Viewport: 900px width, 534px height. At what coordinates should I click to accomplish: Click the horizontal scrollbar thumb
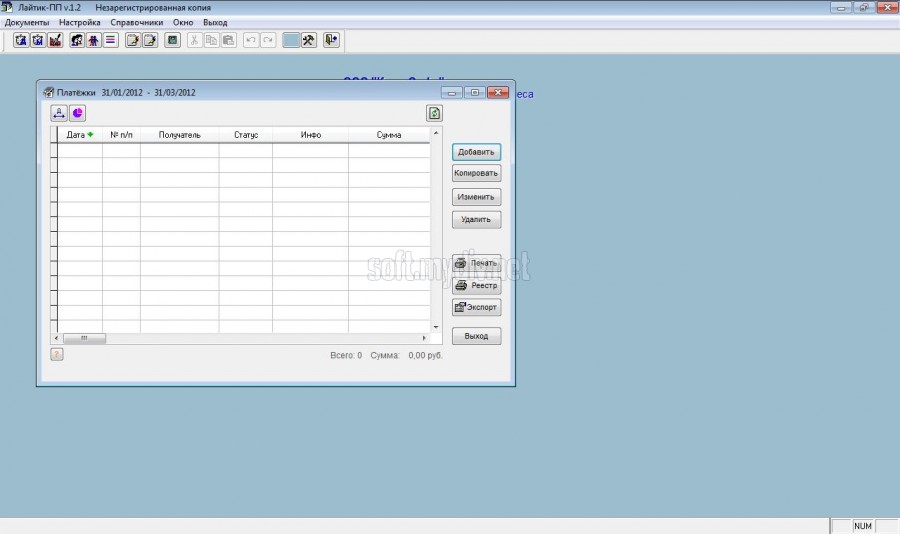[84, 338]
